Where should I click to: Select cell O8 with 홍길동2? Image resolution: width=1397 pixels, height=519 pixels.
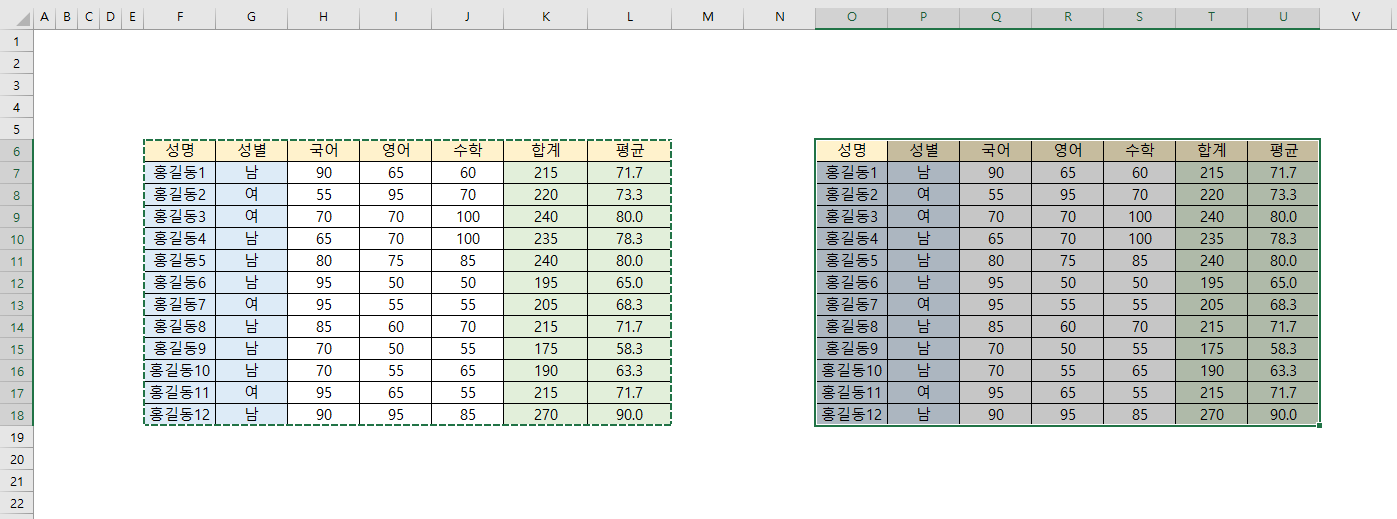(851, 194)
